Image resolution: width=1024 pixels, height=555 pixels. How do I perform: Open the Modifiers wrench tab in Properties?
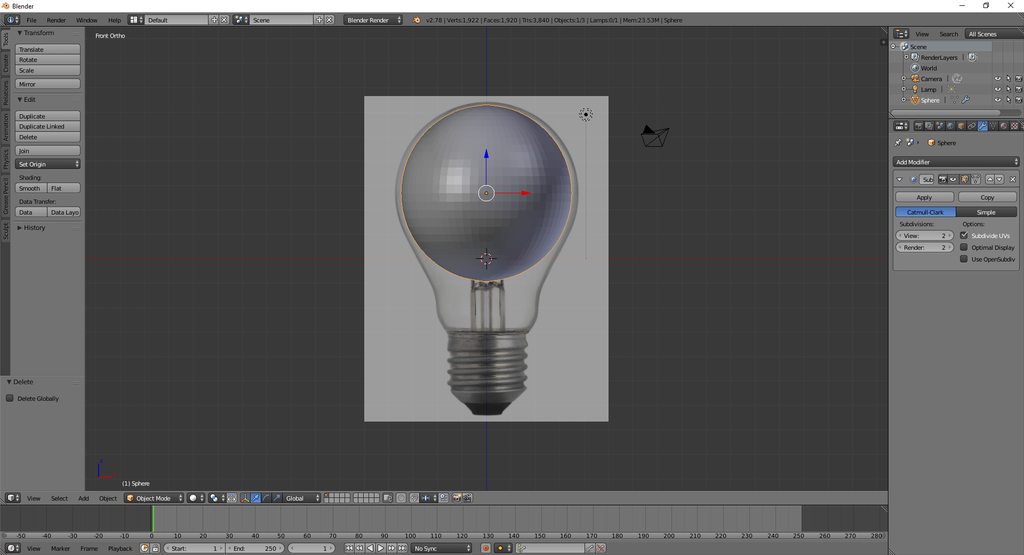pyautogui.click(x=982, y=126)
